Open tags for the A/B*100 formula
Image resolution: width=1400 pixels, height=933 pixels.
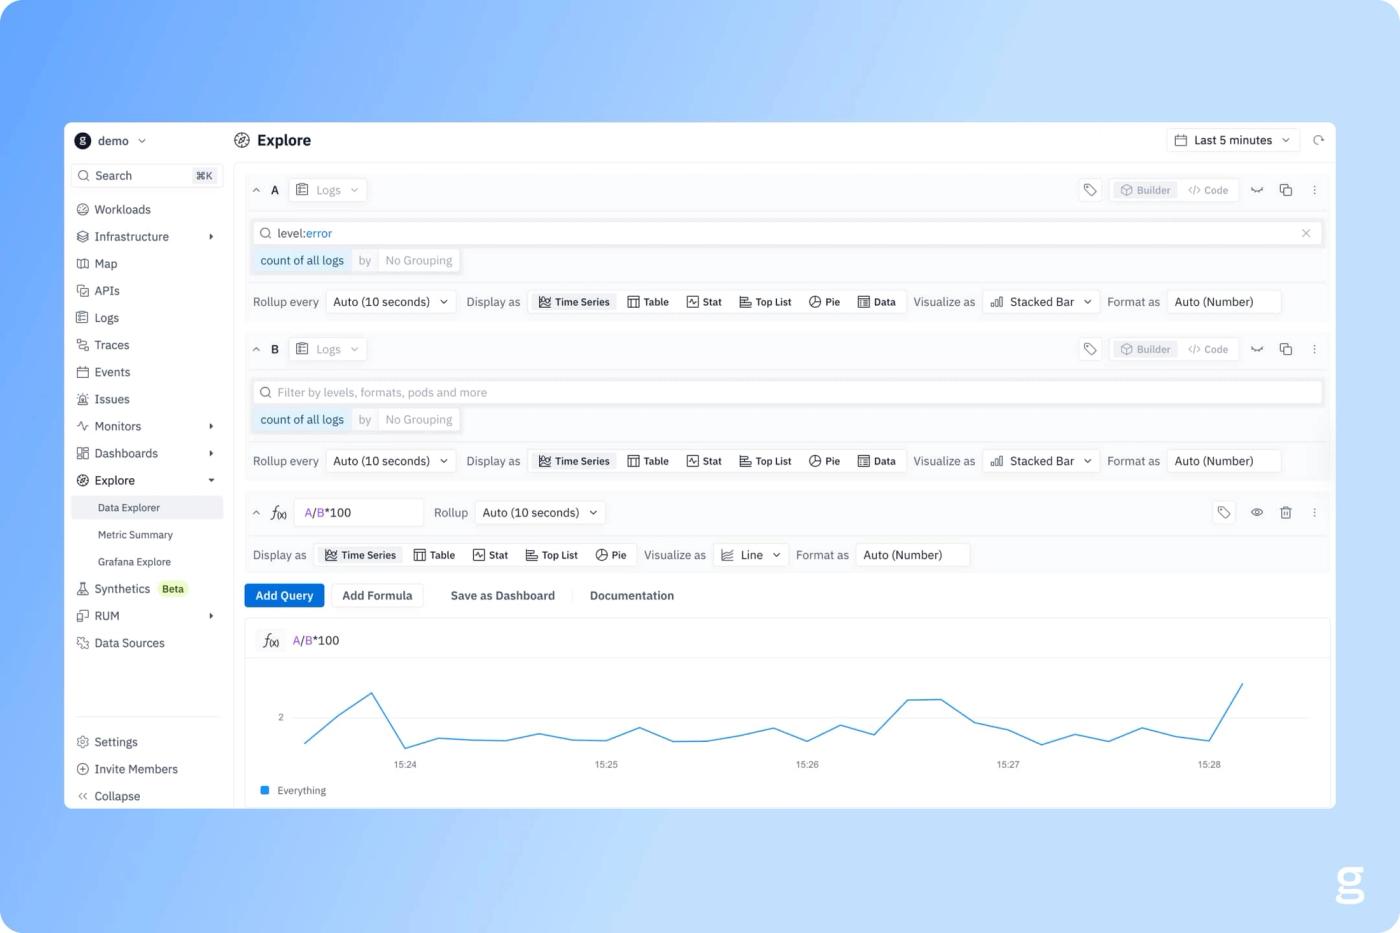click(1223, 512)
